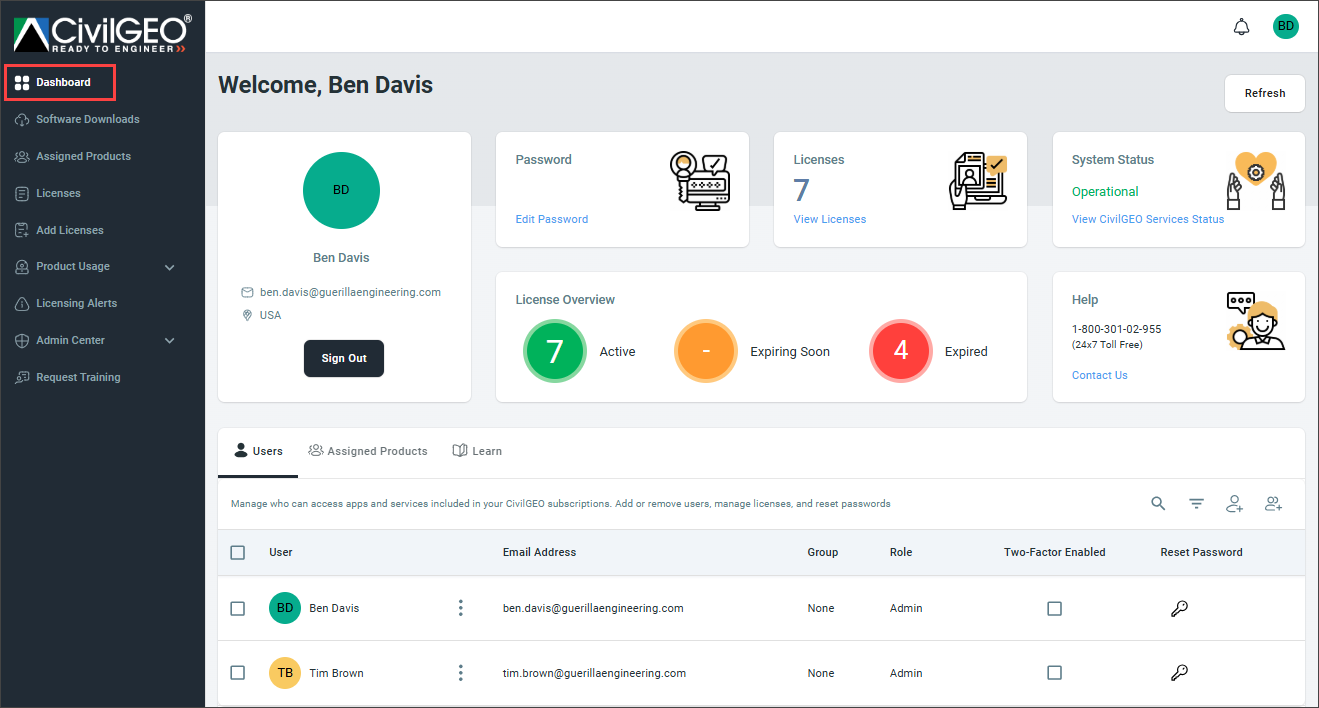
Task: Click the password computer illustration icon
Action: [x=700, y=180]
